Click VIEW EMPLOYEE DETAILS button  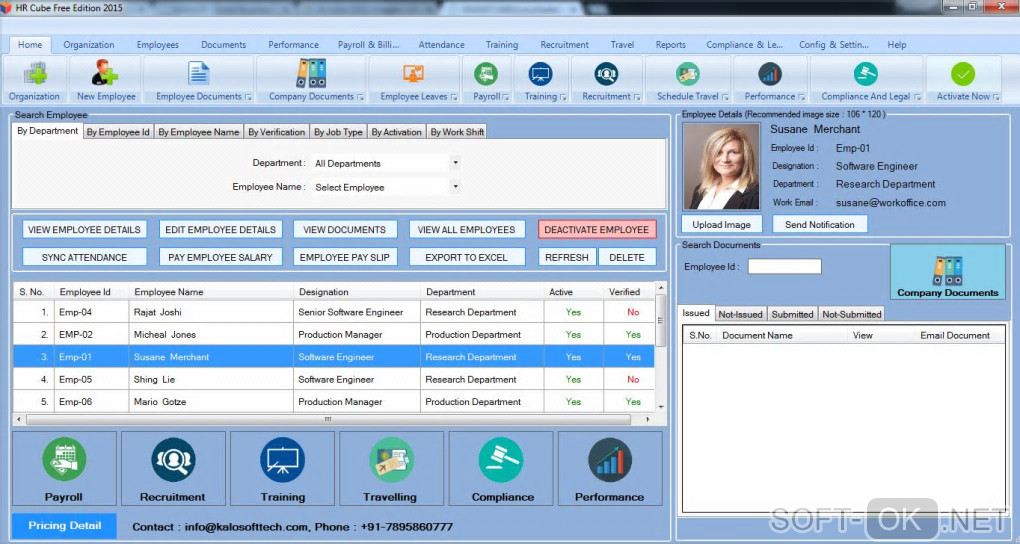(85, 230)
